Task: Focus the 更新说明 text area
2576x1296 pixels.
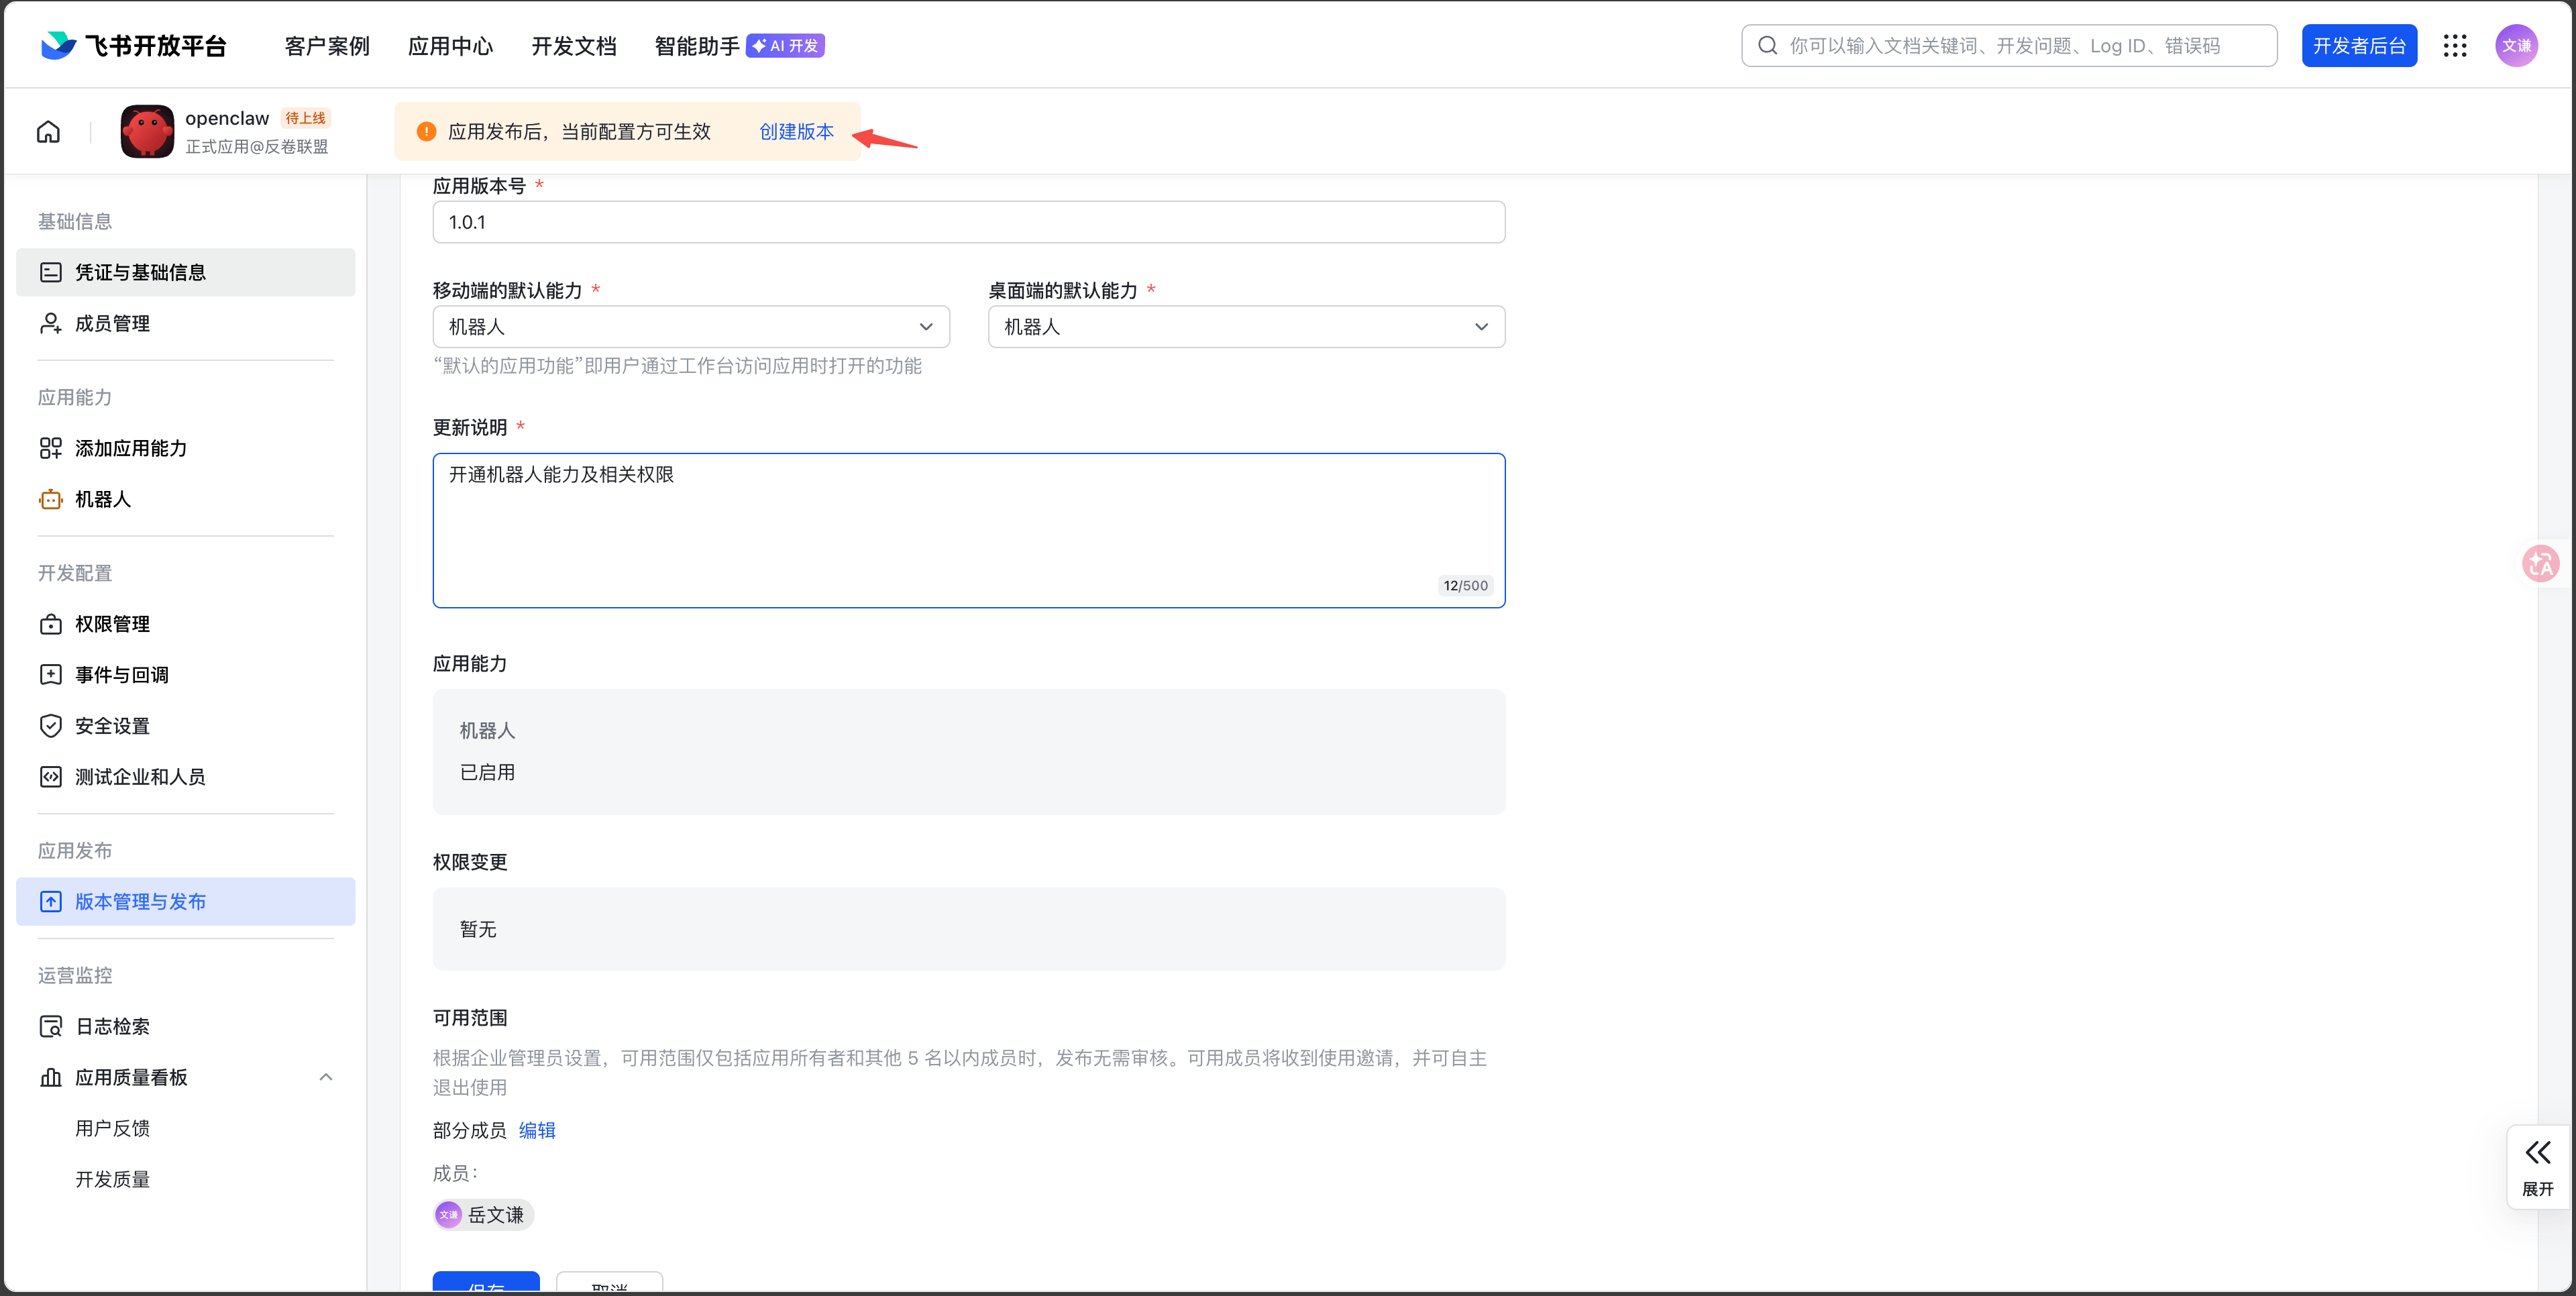Action: coord(969,530)
